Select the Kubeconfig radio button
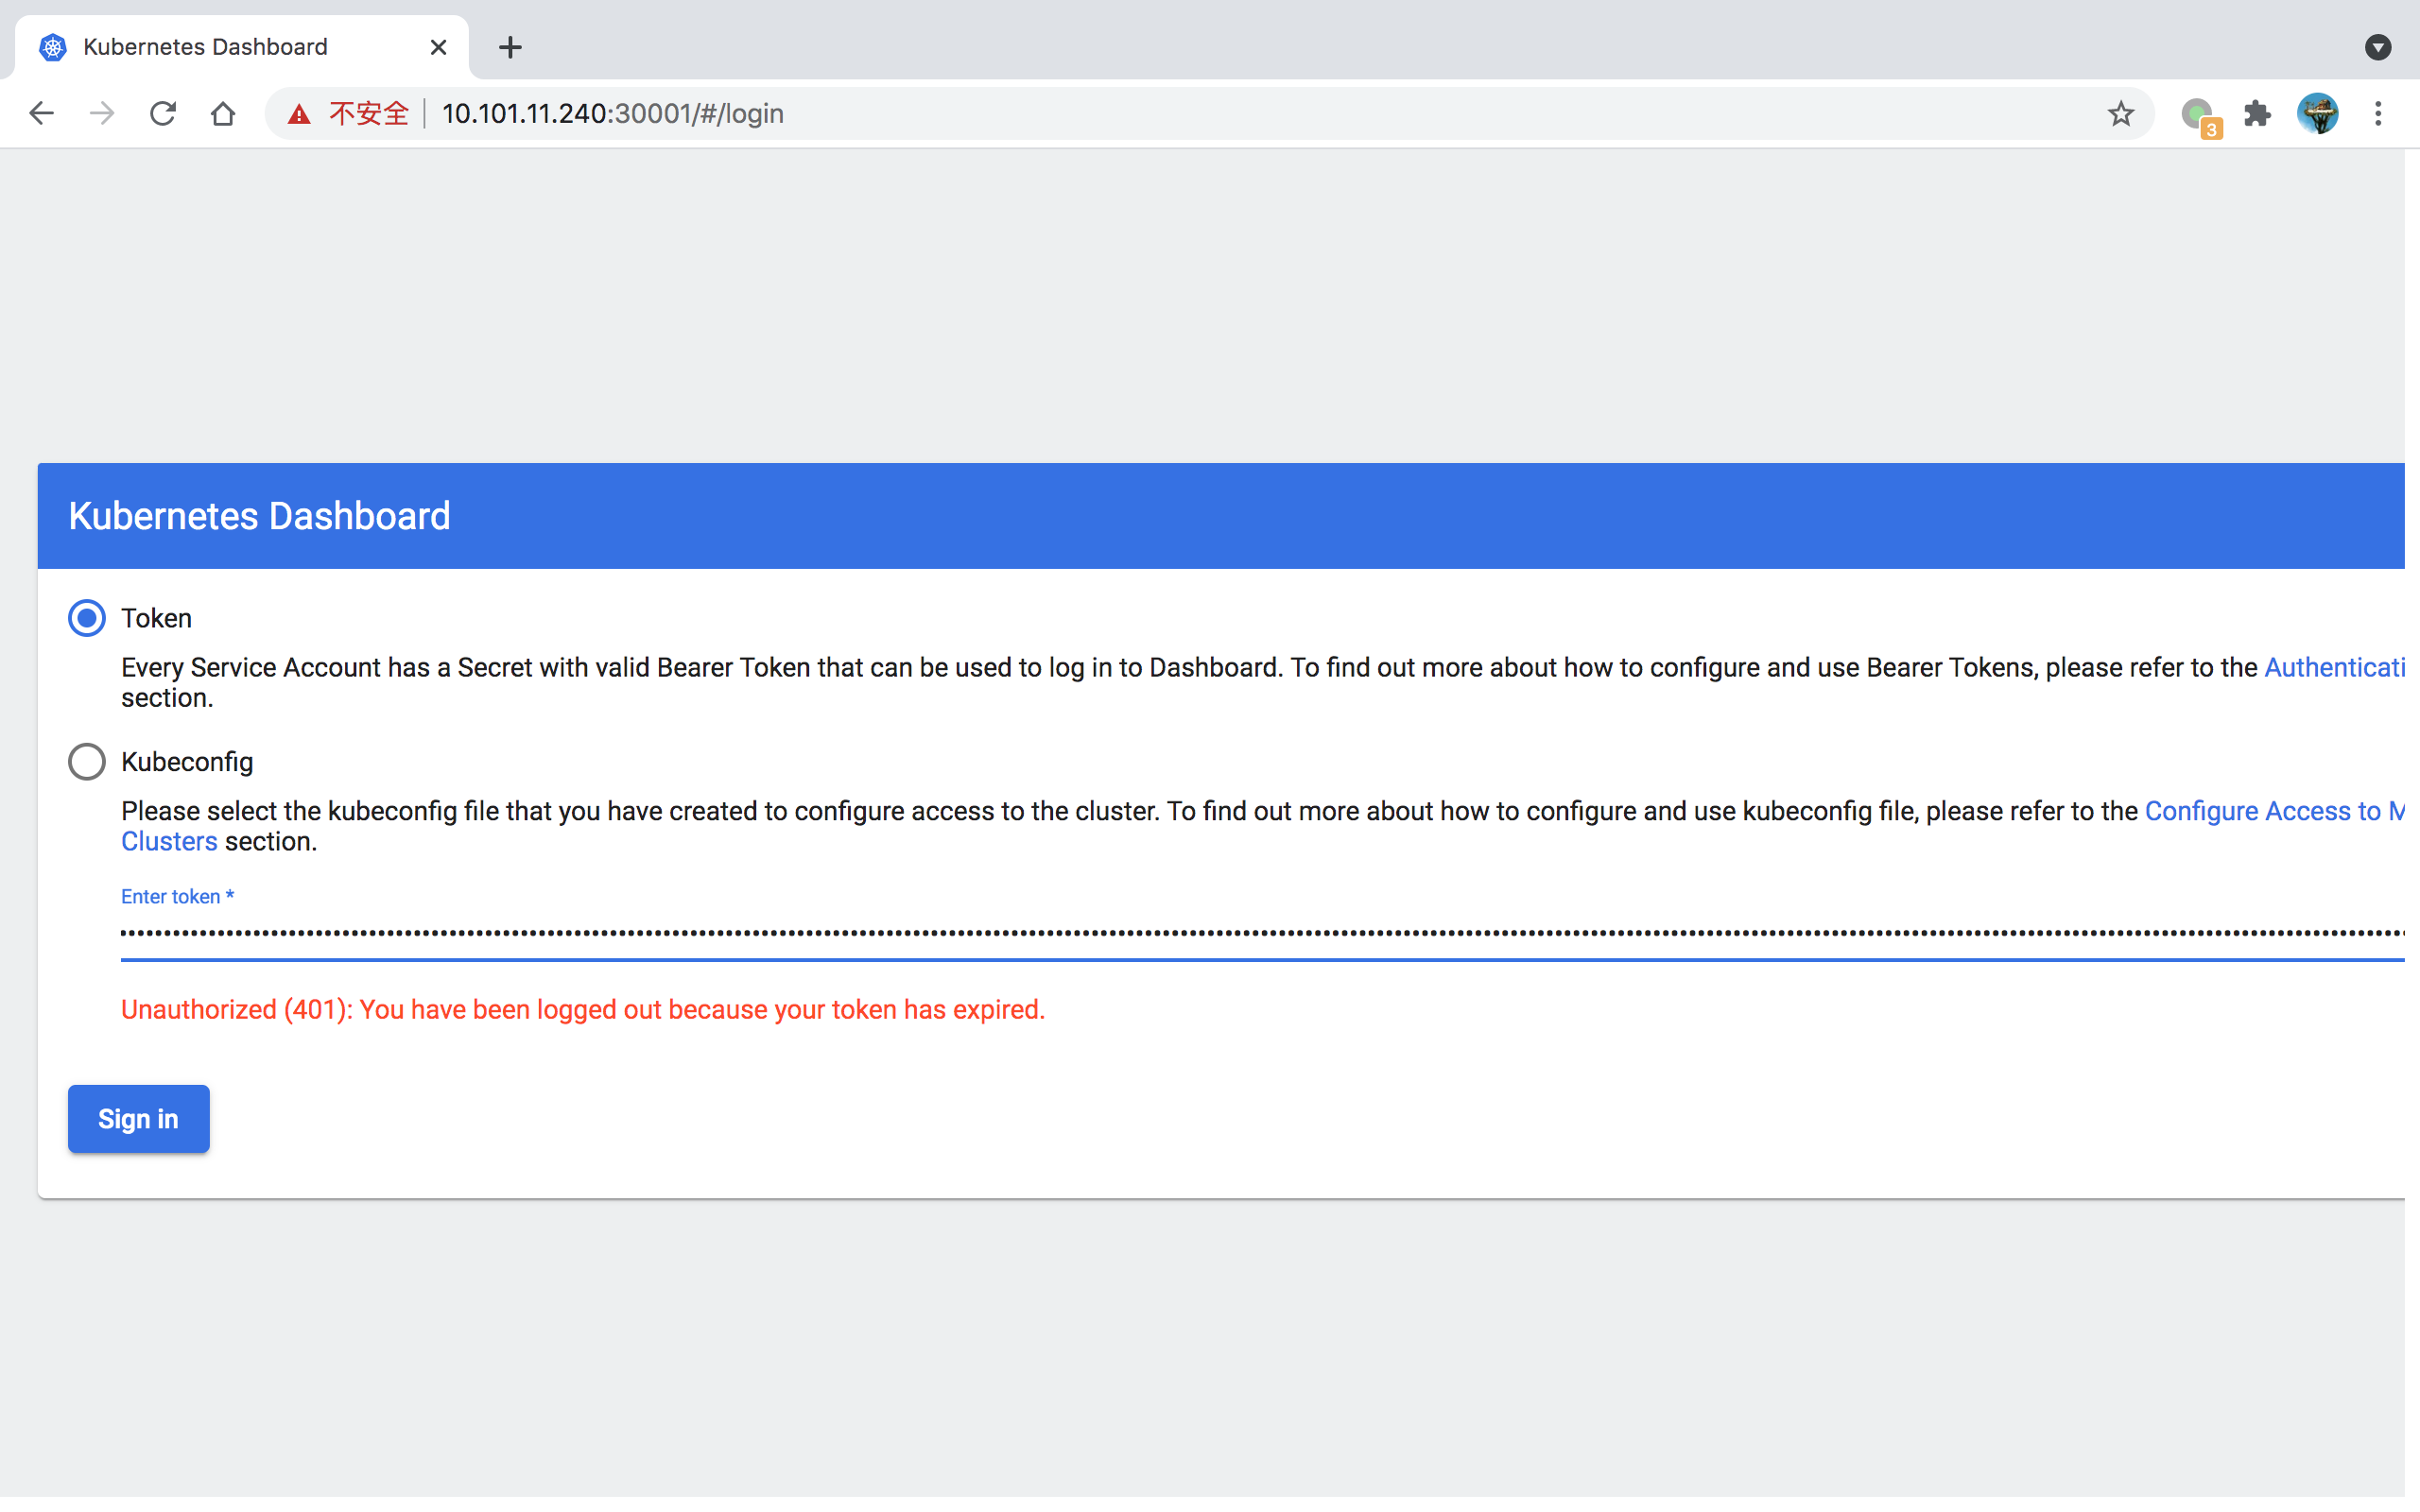 pyautogui.click(x=87, y=762)
